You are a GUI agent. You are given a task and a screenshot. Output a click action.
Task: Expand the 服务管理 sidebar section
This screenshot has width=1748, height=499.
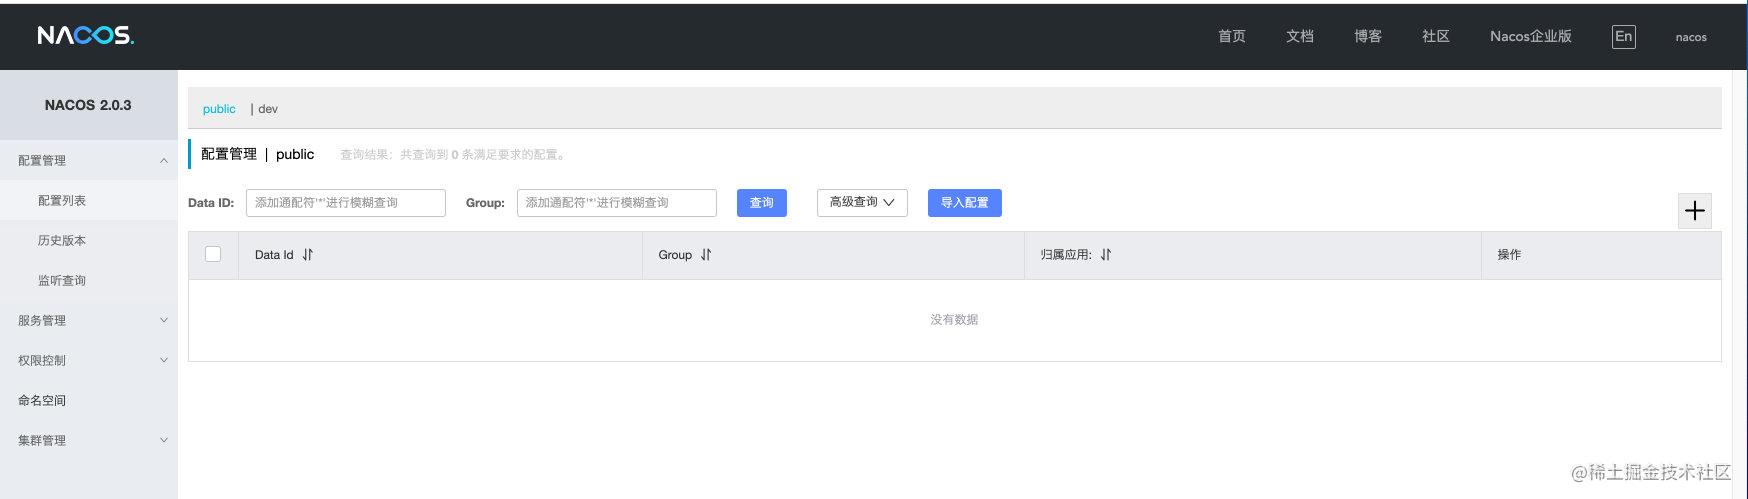(89, 320)
